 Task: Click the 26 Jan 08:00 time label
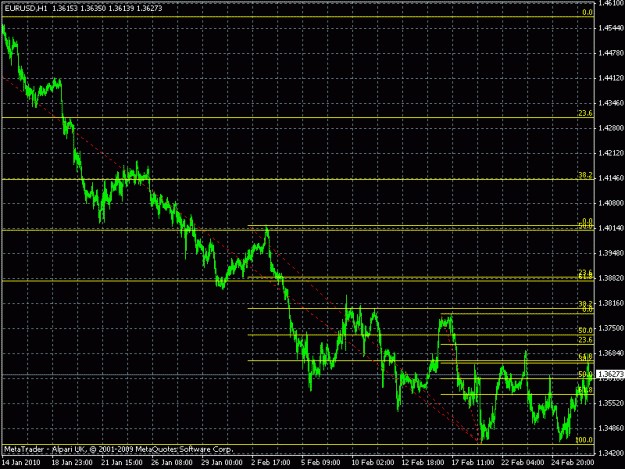click(x=172, y=463)
